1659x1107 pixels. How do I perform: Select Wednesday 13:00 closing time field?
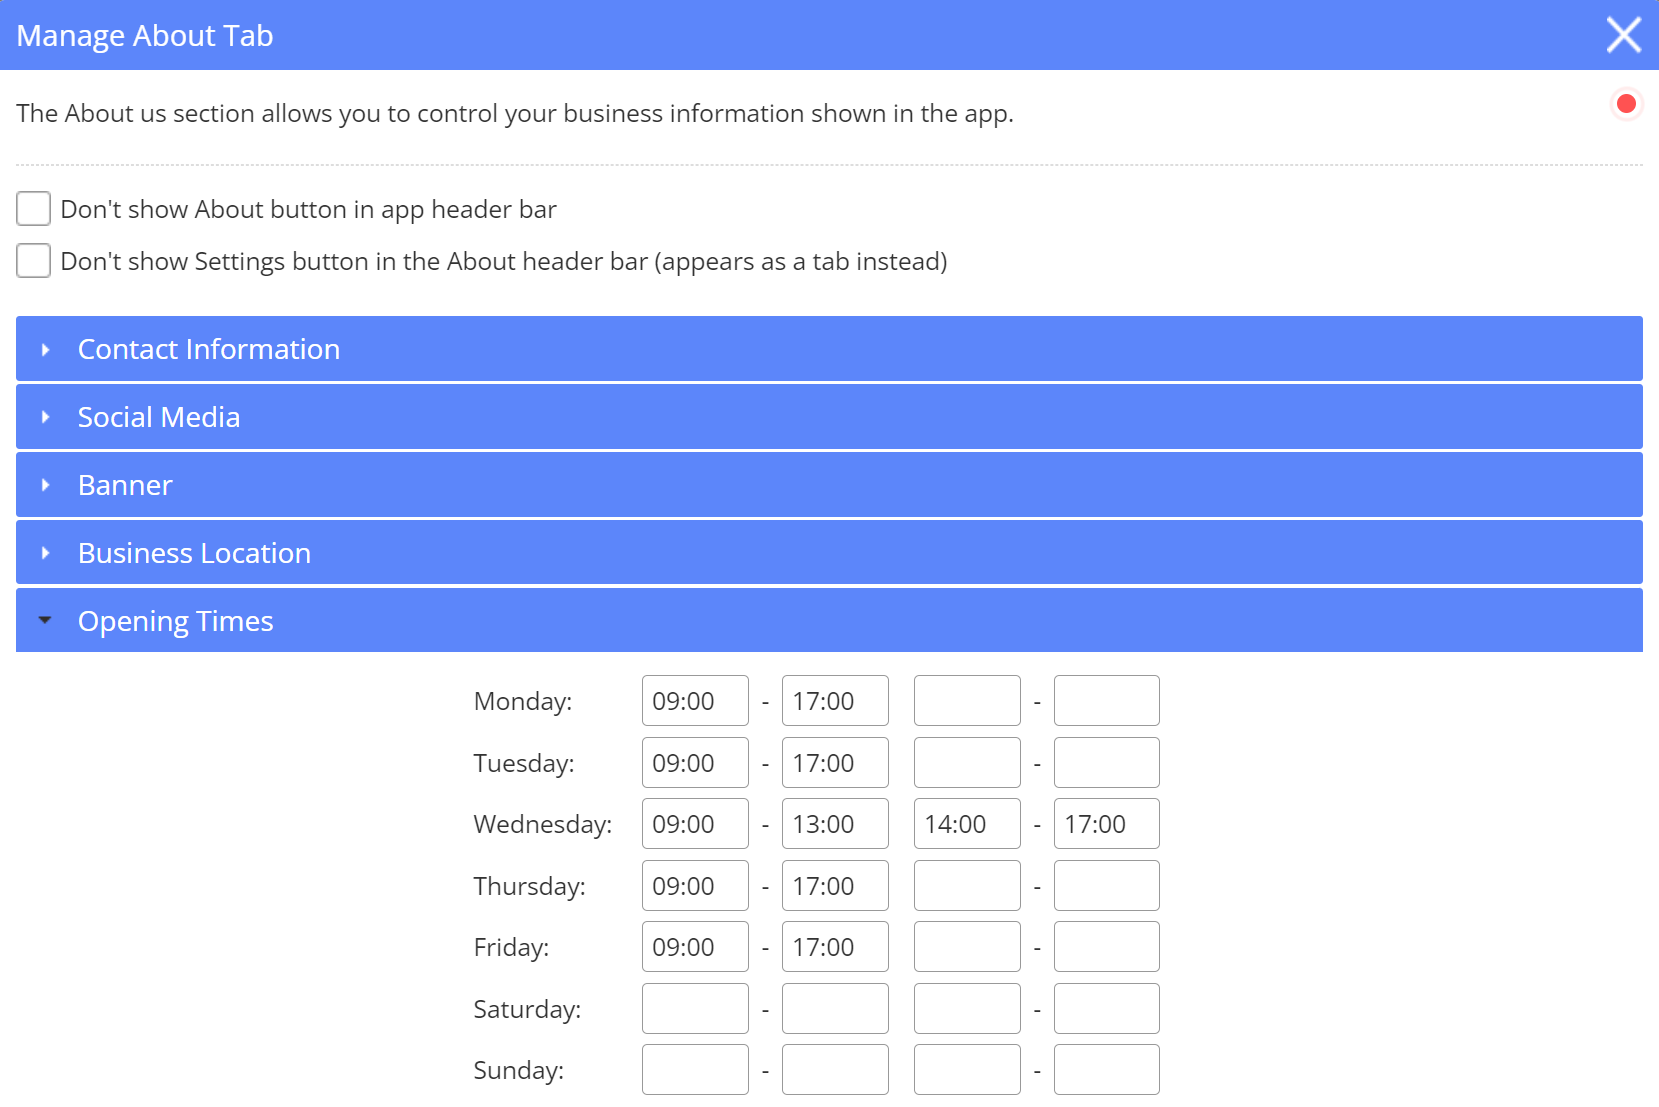(835, 824)
